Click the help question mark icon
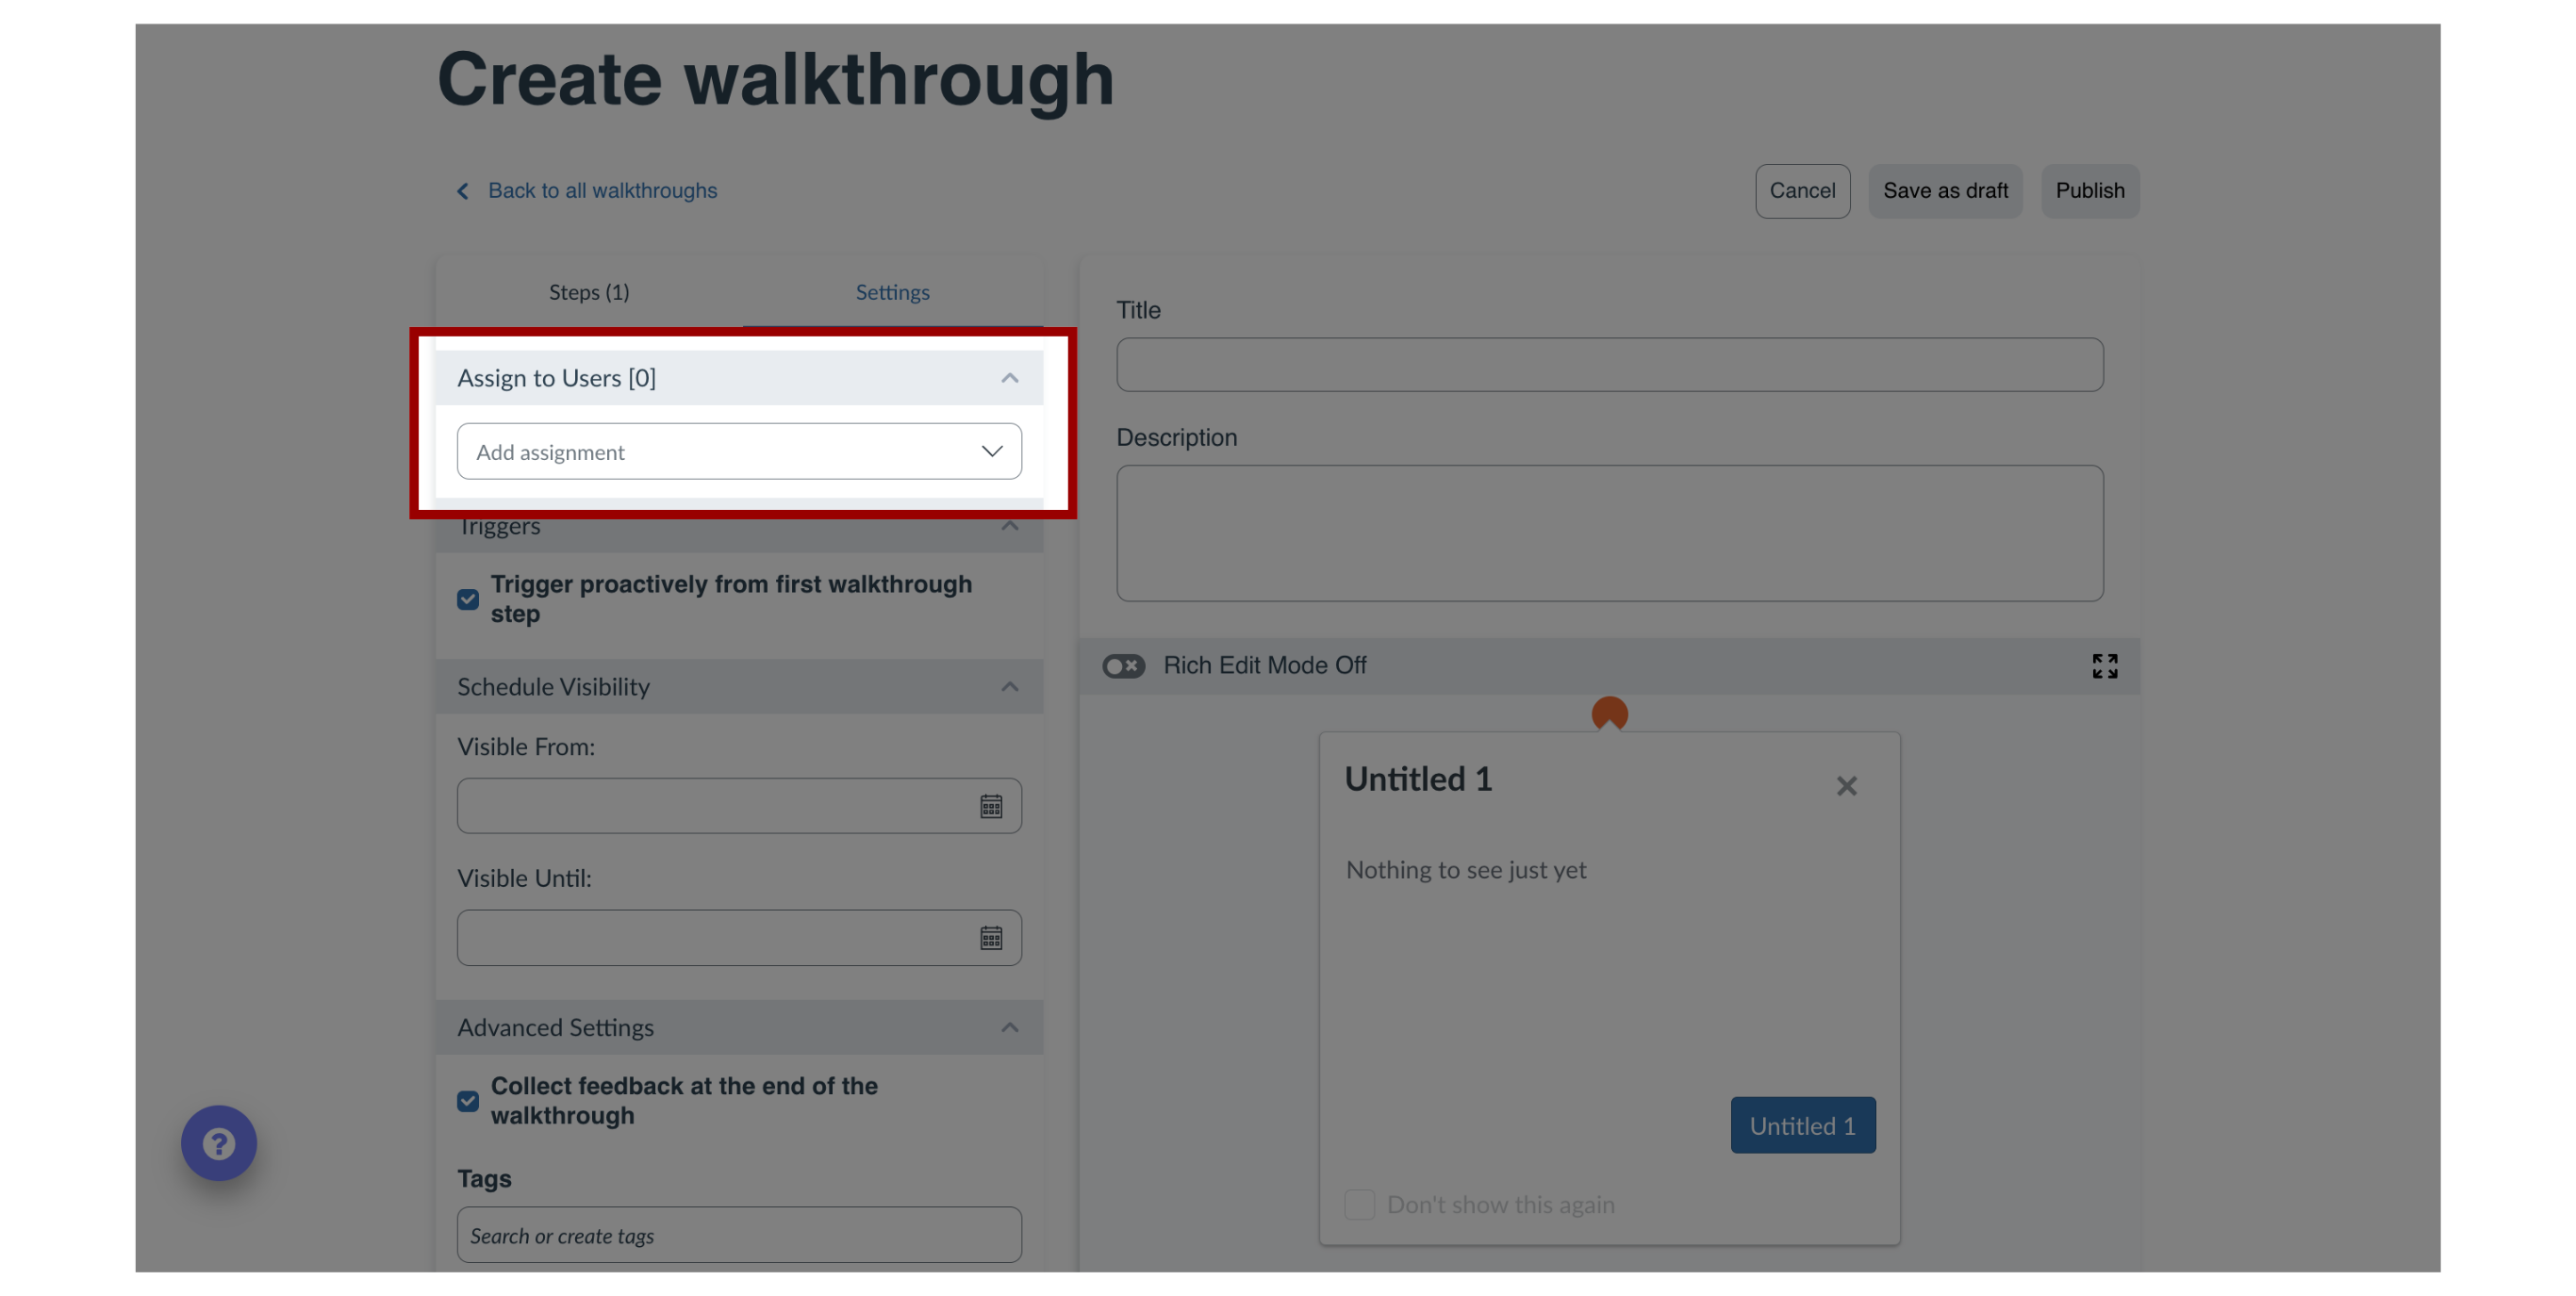This screenshot has height=1296, width=2576. 220,1144
